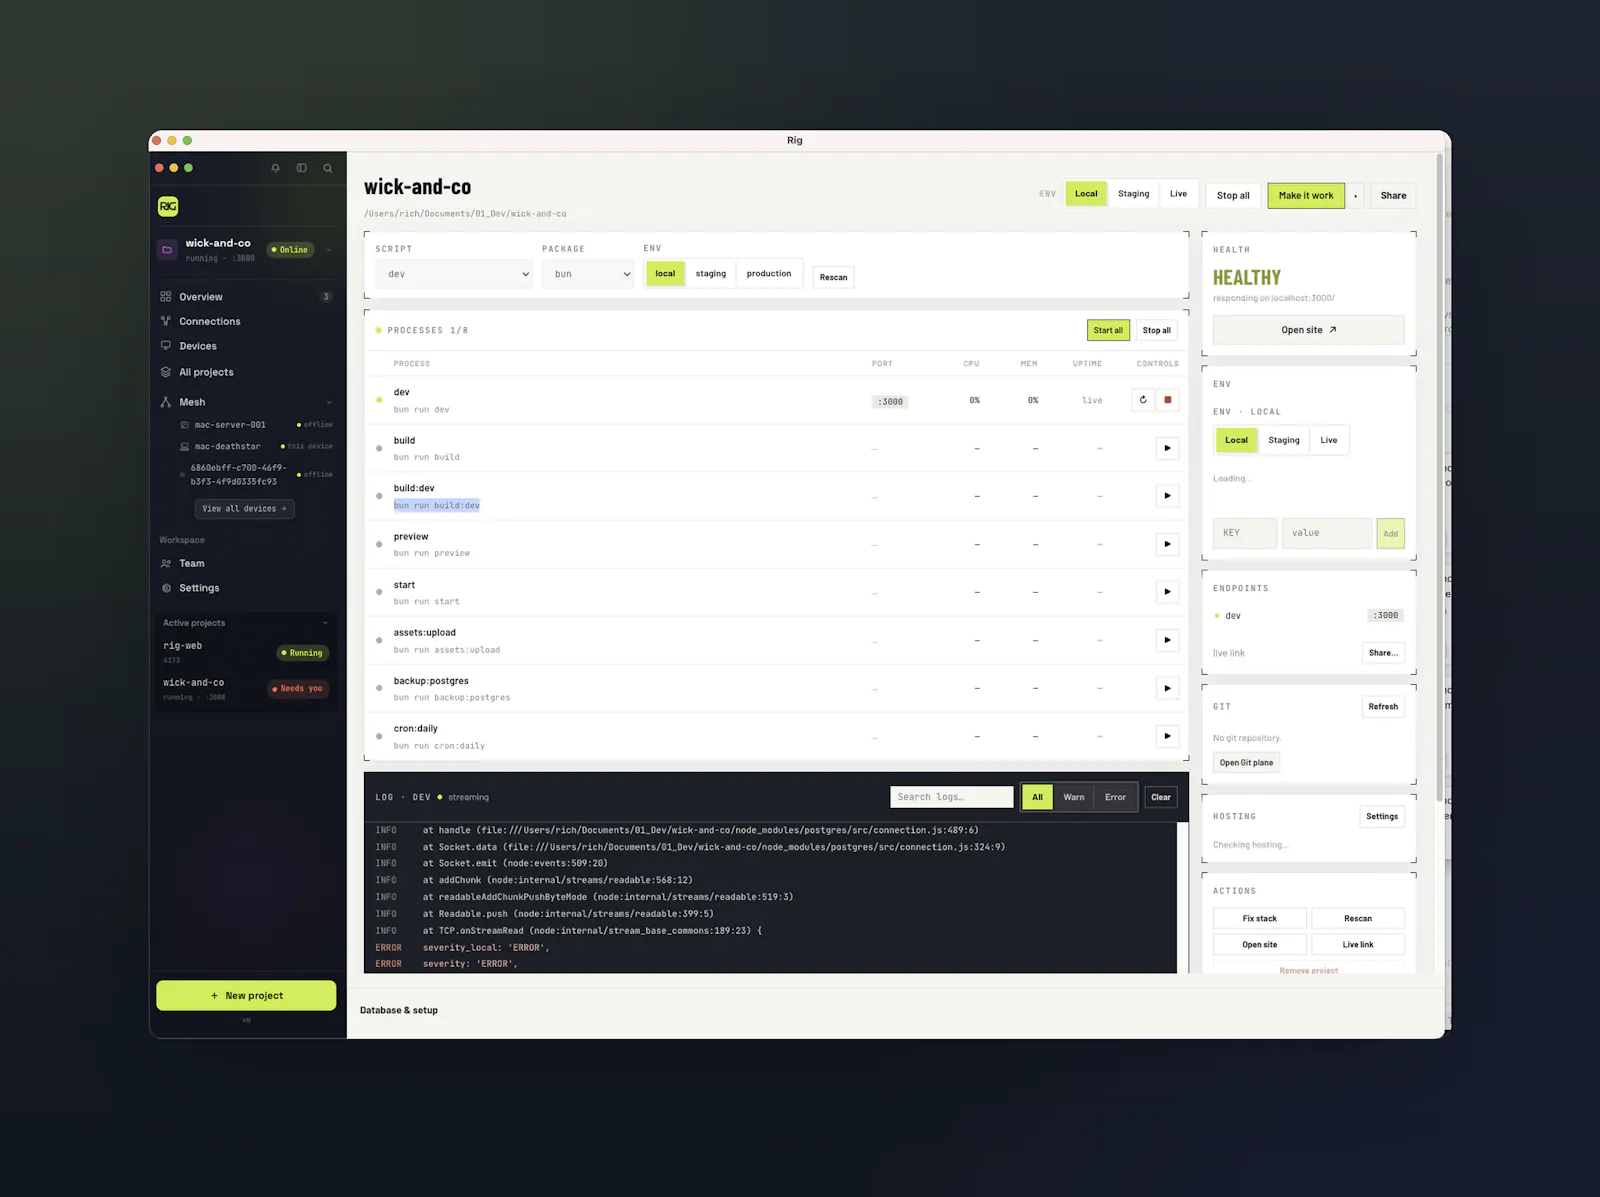Click New project button in sidebar
Screen dimensions: 1600x1197
coord(246,996)
